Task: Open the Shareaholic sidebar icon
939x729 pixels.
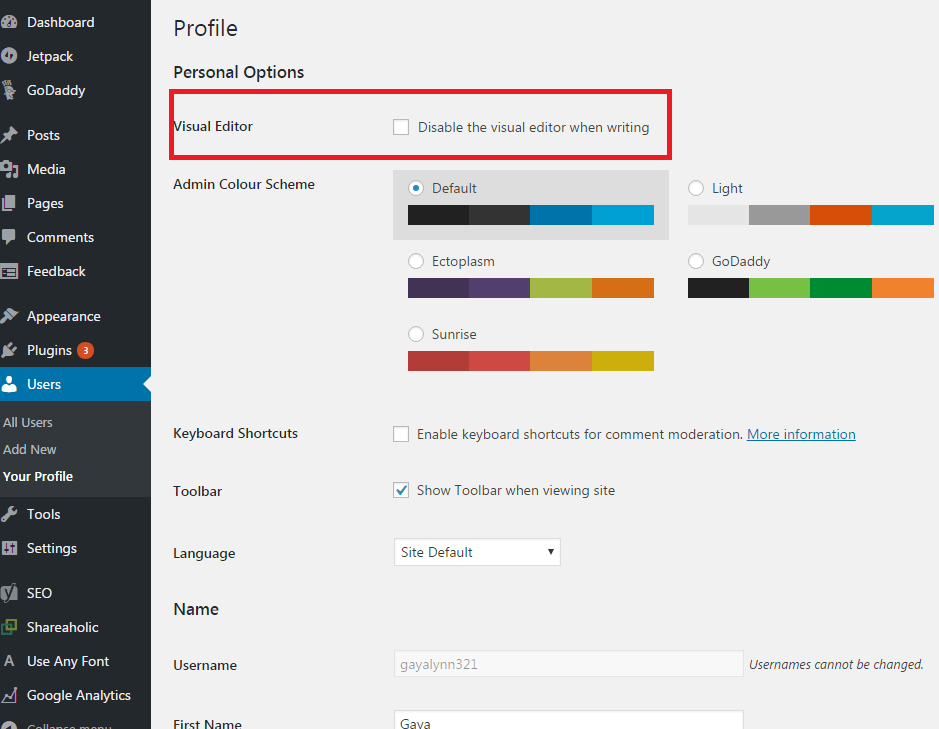Action: [9, 627]
